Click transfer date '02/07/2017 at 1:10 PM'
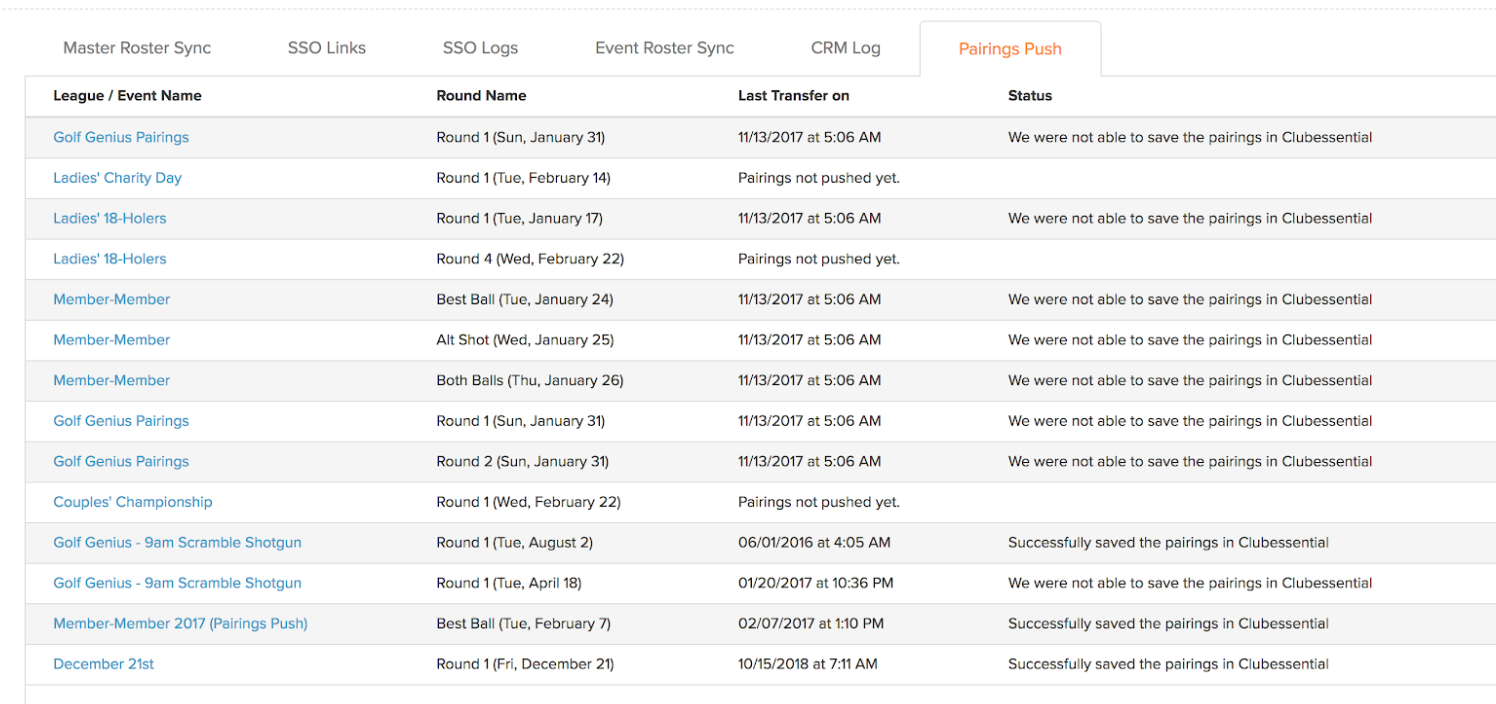Viewport: 1496px width, 704px height. [x=811, y=624]
